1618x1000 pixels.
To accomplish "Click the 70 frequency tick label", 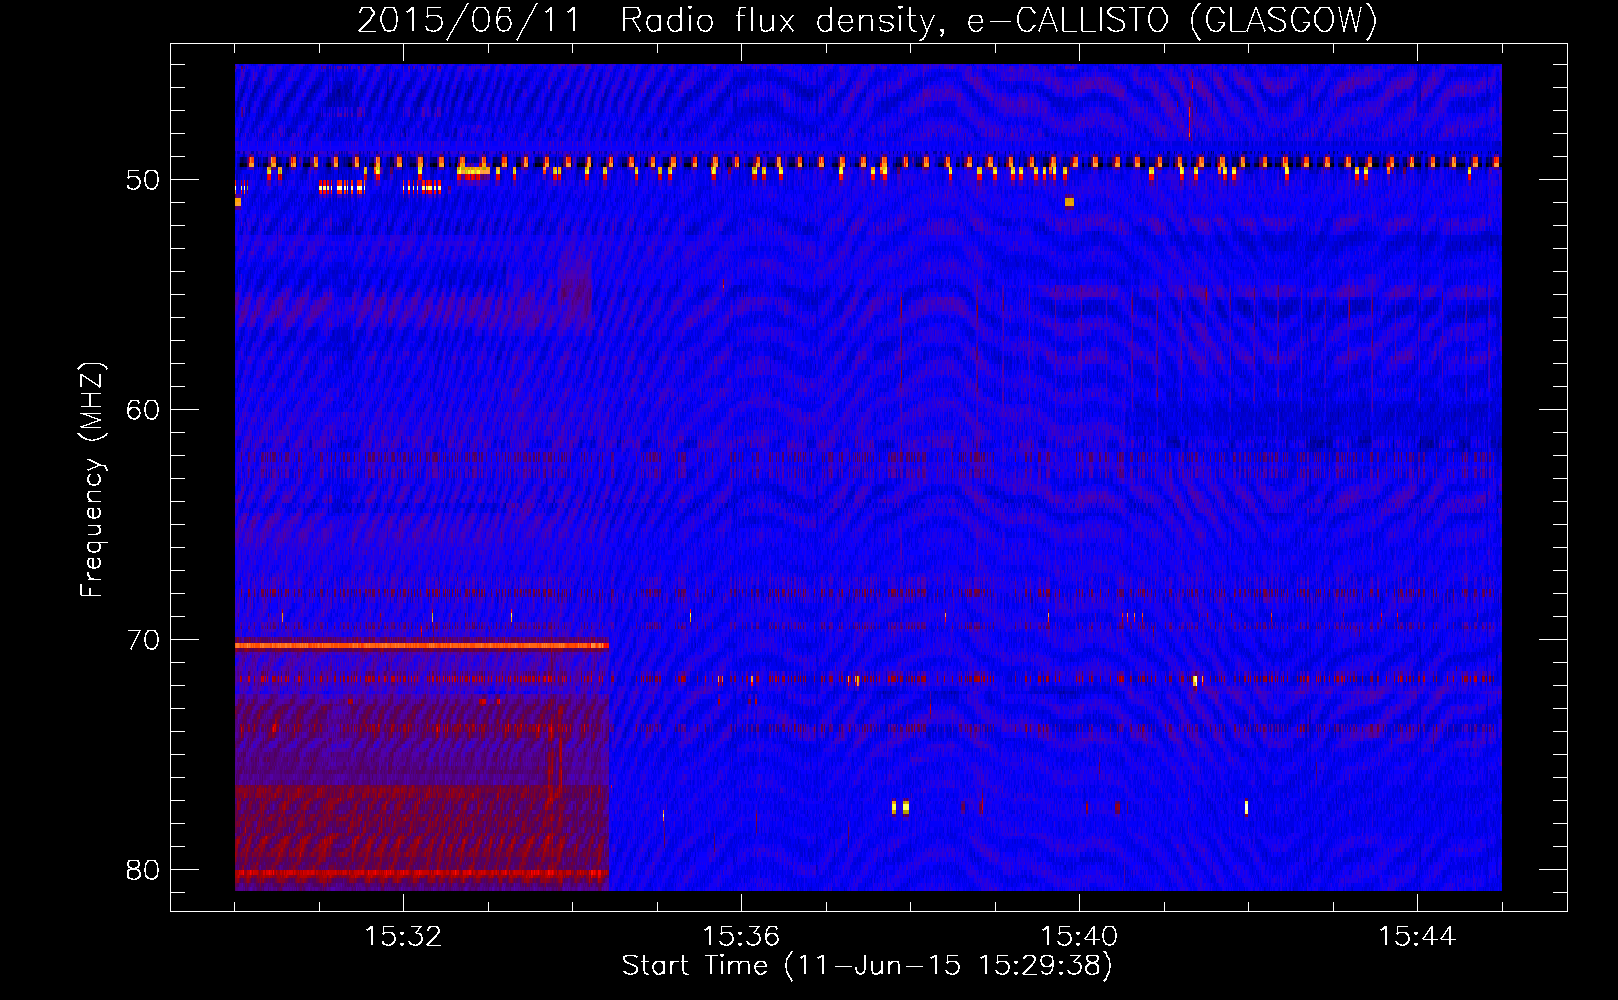I will point(143,640).
